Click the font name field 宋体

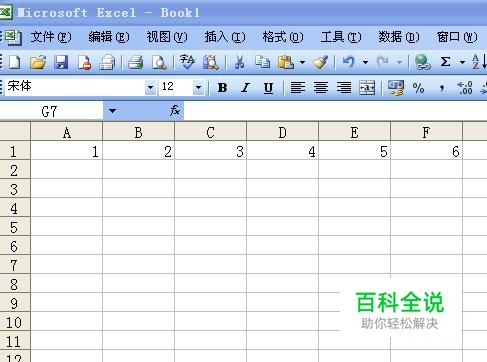pos(75,88)
